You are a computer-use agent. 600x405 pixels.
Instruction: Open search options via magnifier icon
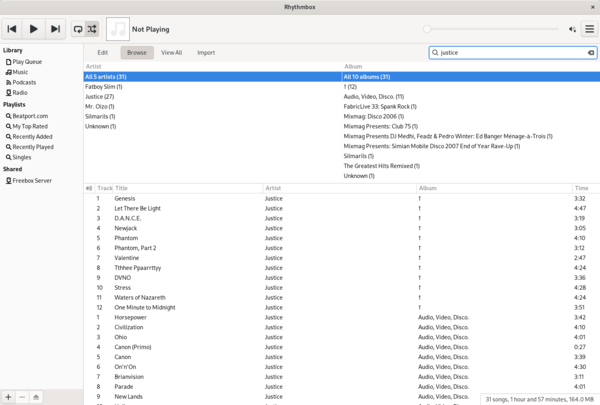tap(436, 52)
